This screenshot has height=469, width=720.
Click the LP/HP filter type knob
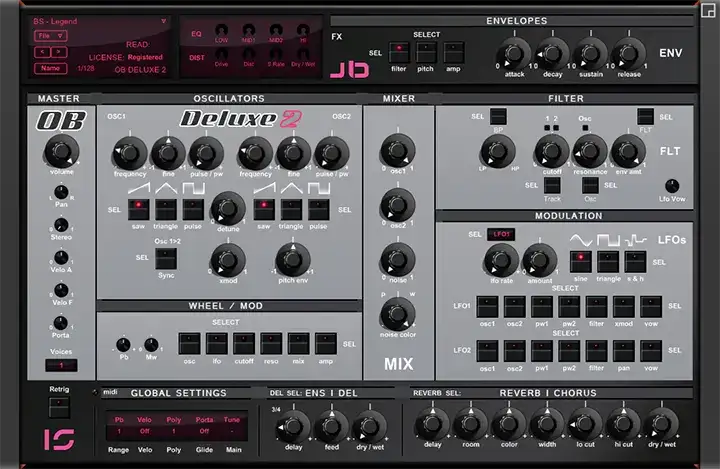click(498, 151)
